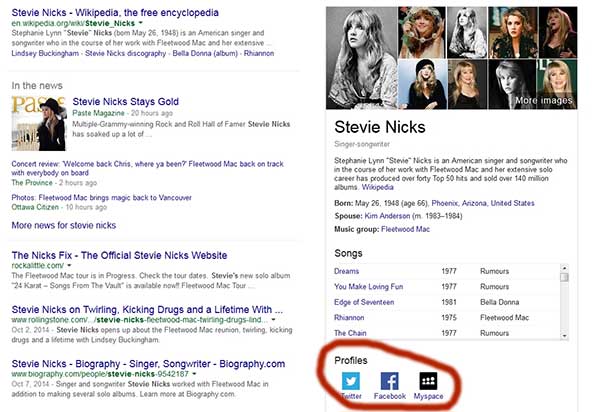Open the Facebook profile icon
Viewport: 600px width, 412px height.
coord(390,381)
